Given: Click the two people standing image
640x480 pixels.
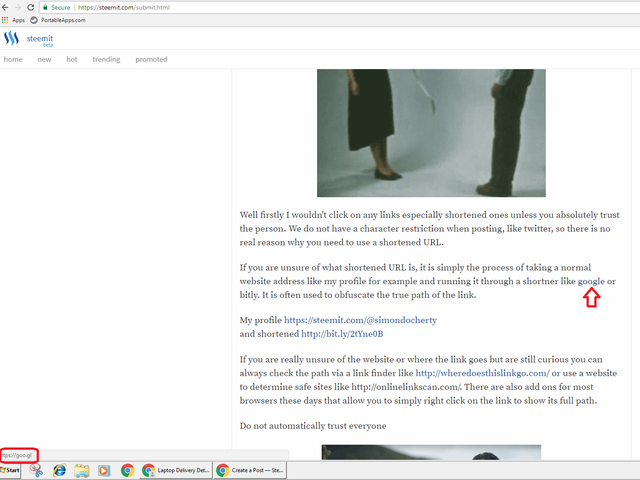Looking at the screenshot, I should tap(431, 133).
